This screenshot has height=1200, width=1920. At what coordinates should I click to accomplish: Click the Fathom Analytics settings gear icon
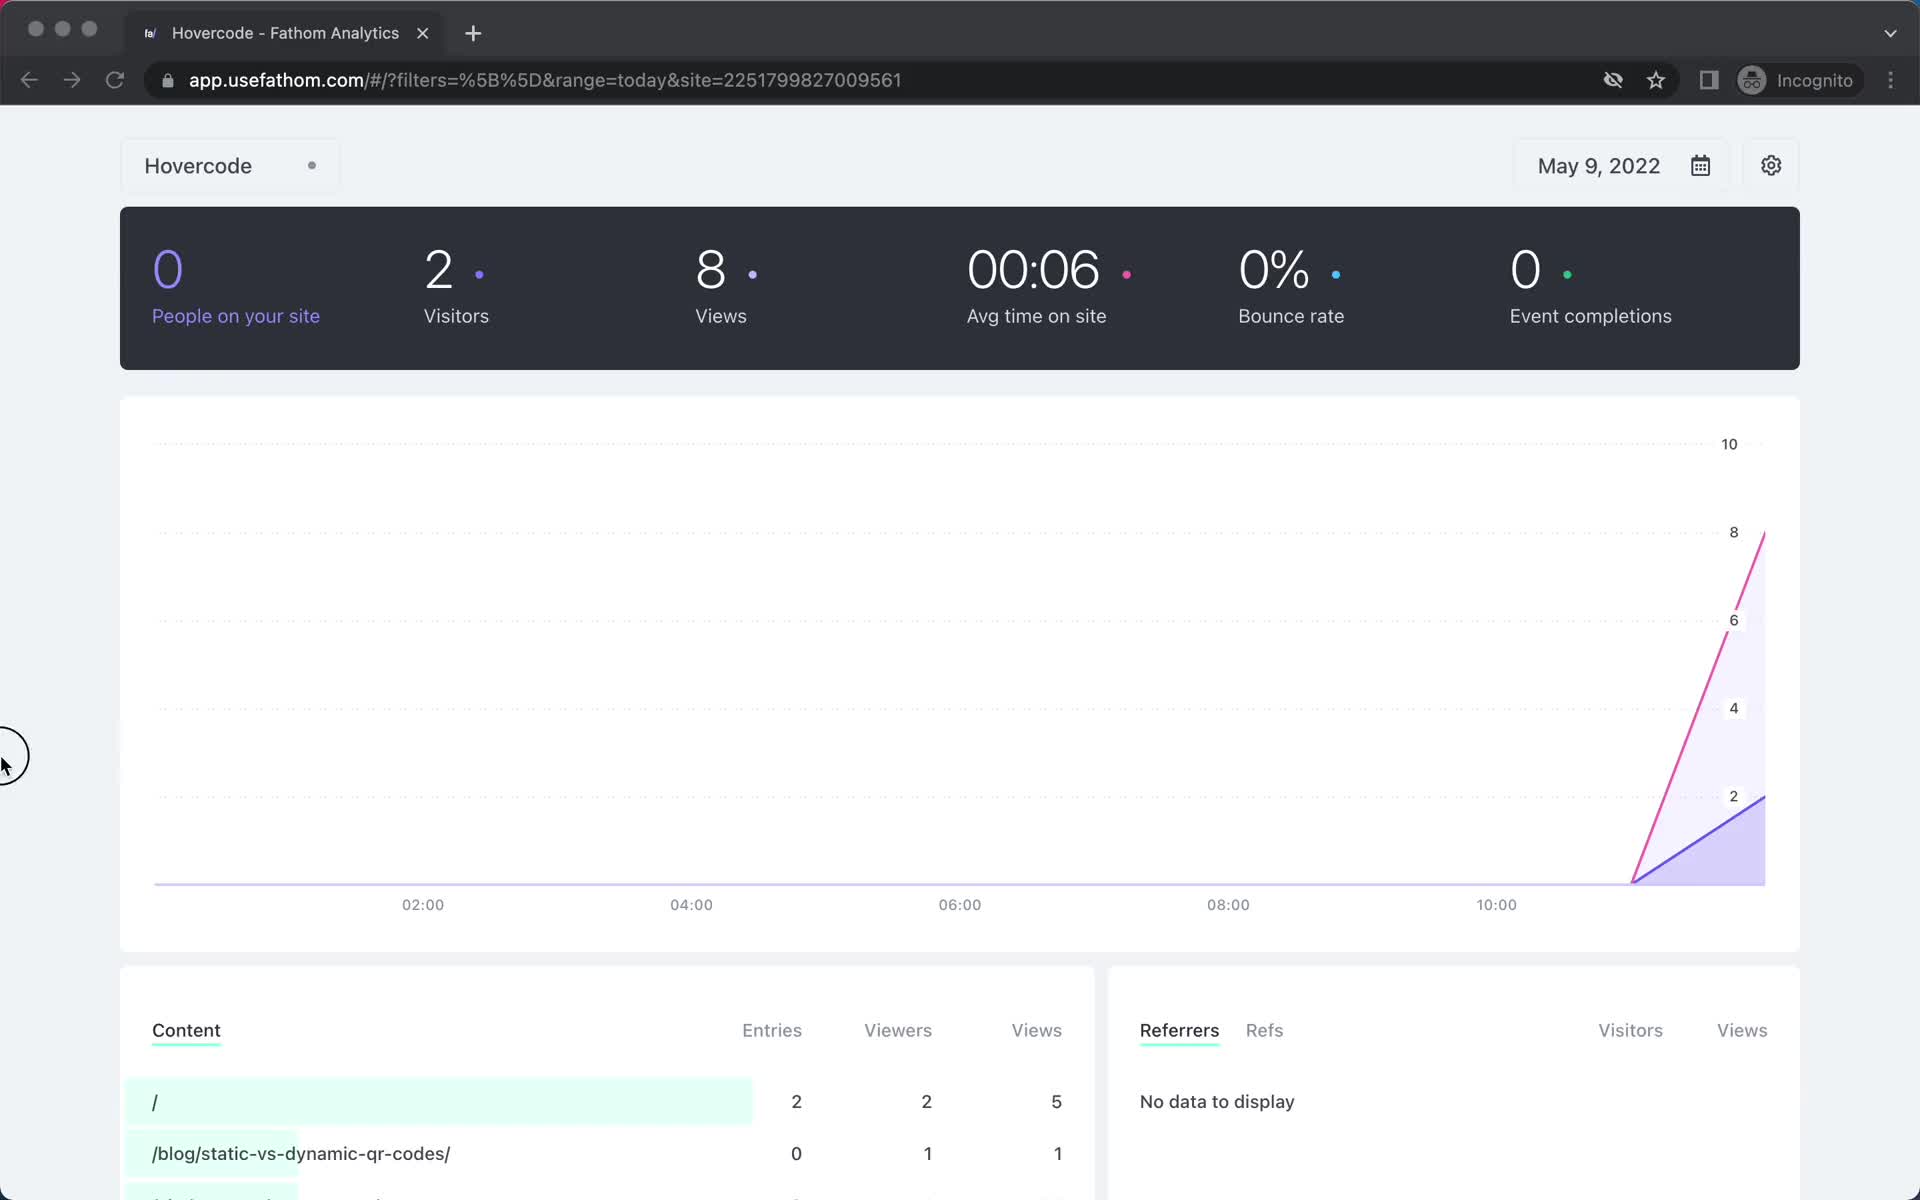1771,165
